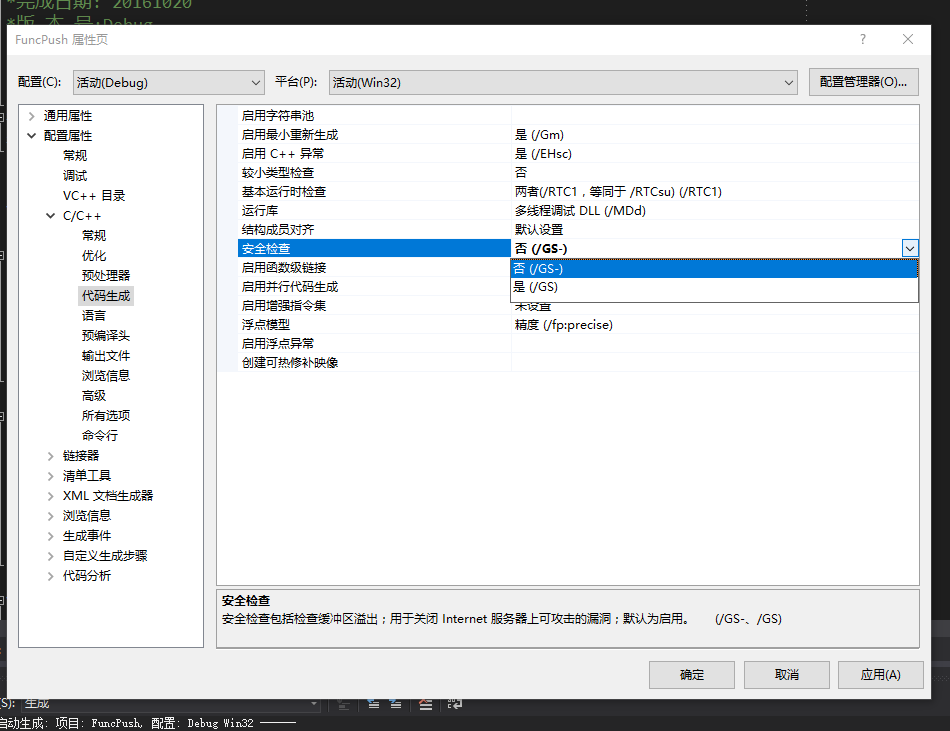Select 常规 under C/C++
Viewport: 950px width, 731px height.
(x=94, y=236)
